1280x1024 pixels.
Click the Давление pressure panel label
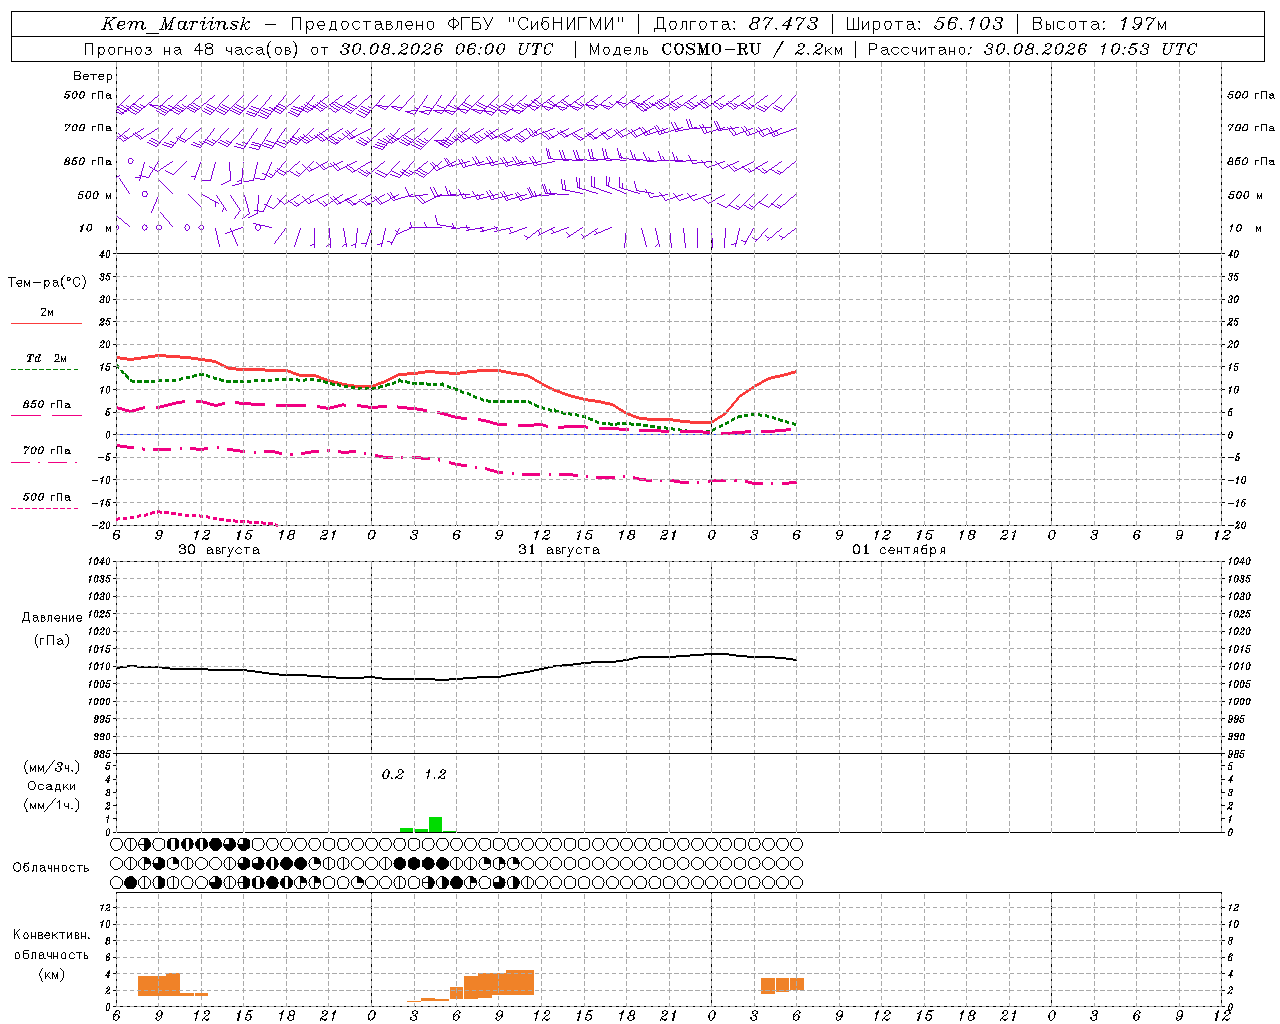tap(52, 618)
